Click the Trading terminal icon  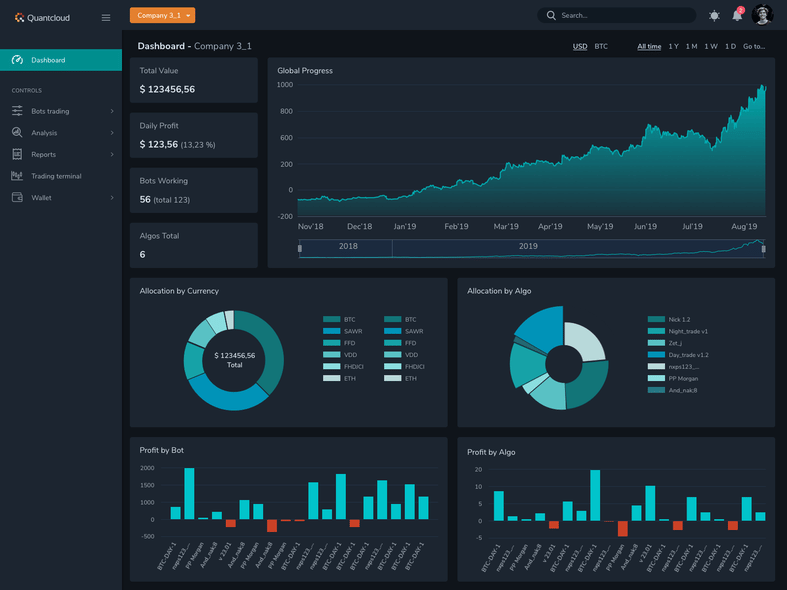[17, 176]
